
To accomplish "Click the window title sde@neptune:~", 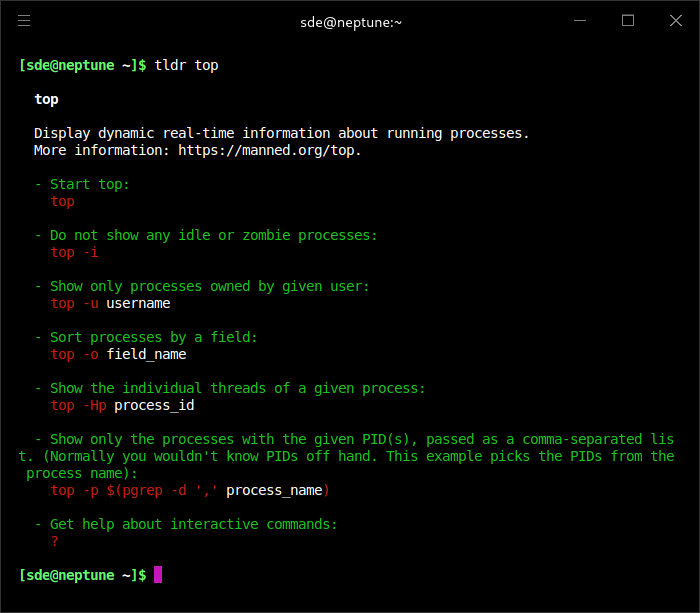I will 351,22.
